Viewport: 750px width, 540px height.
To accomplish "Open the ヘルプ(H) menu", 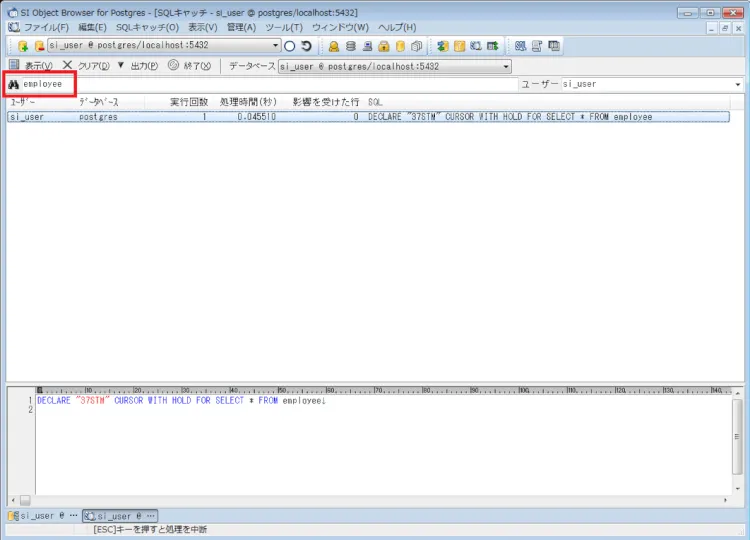I will pos(397,27).
